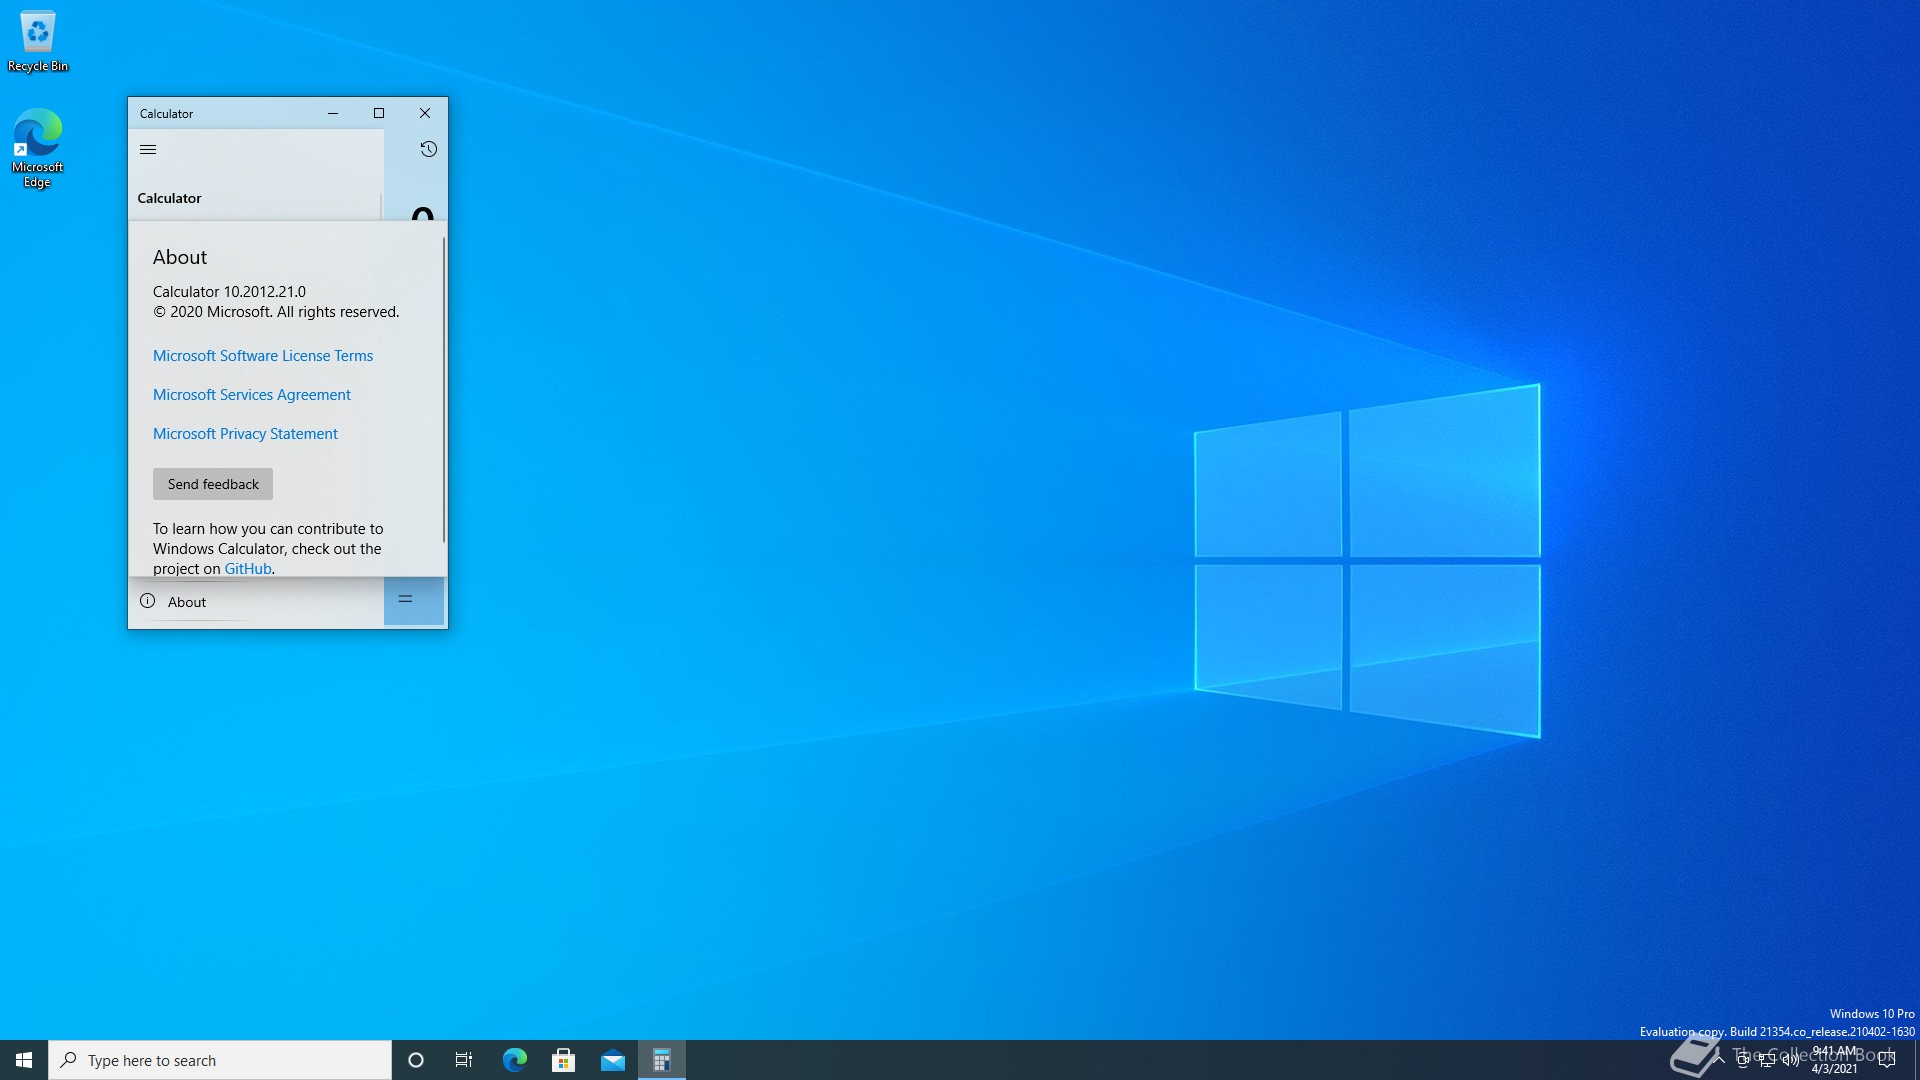
Task: Click the About panel vertical scrollbar
Action: pos(443,390)
